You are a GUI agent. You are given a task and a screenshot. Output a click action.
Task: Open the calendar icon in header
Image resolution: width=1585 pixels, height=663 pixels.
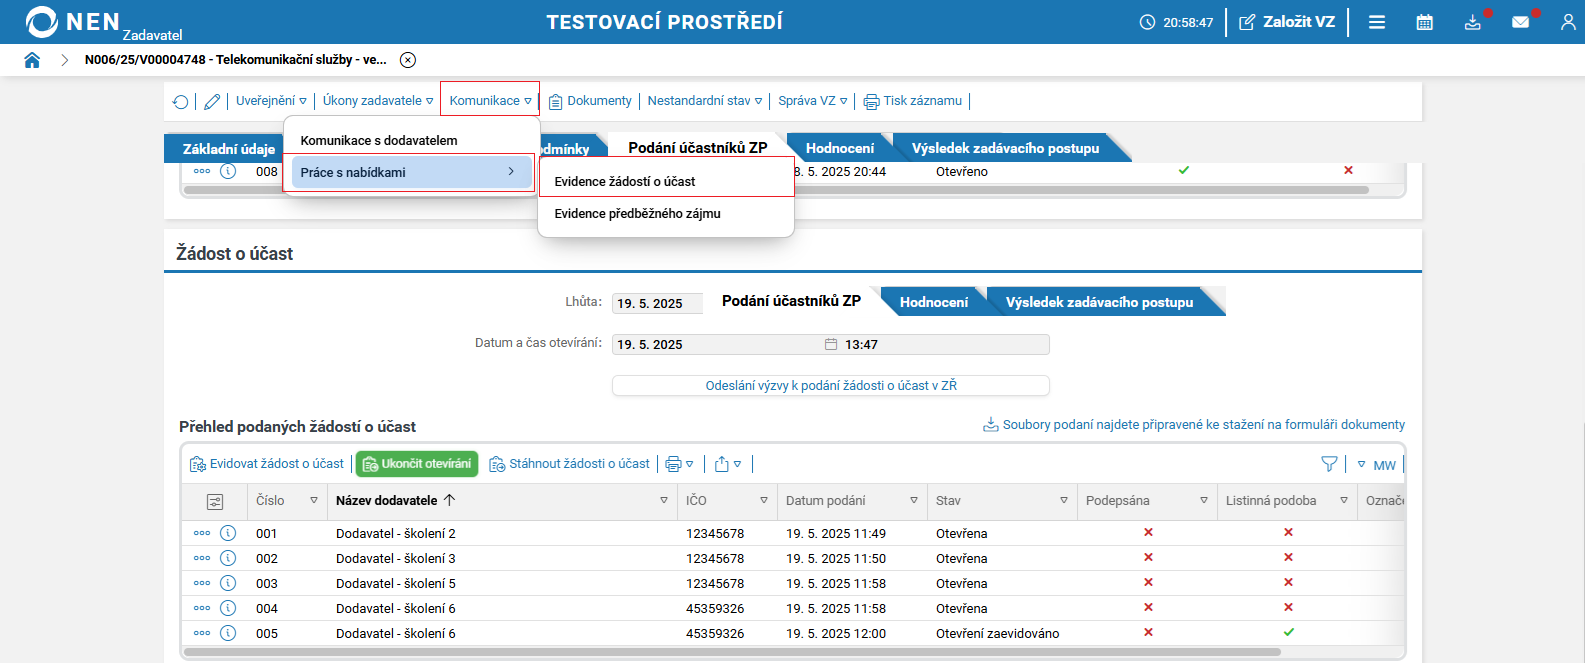(x=1425, y=22)
